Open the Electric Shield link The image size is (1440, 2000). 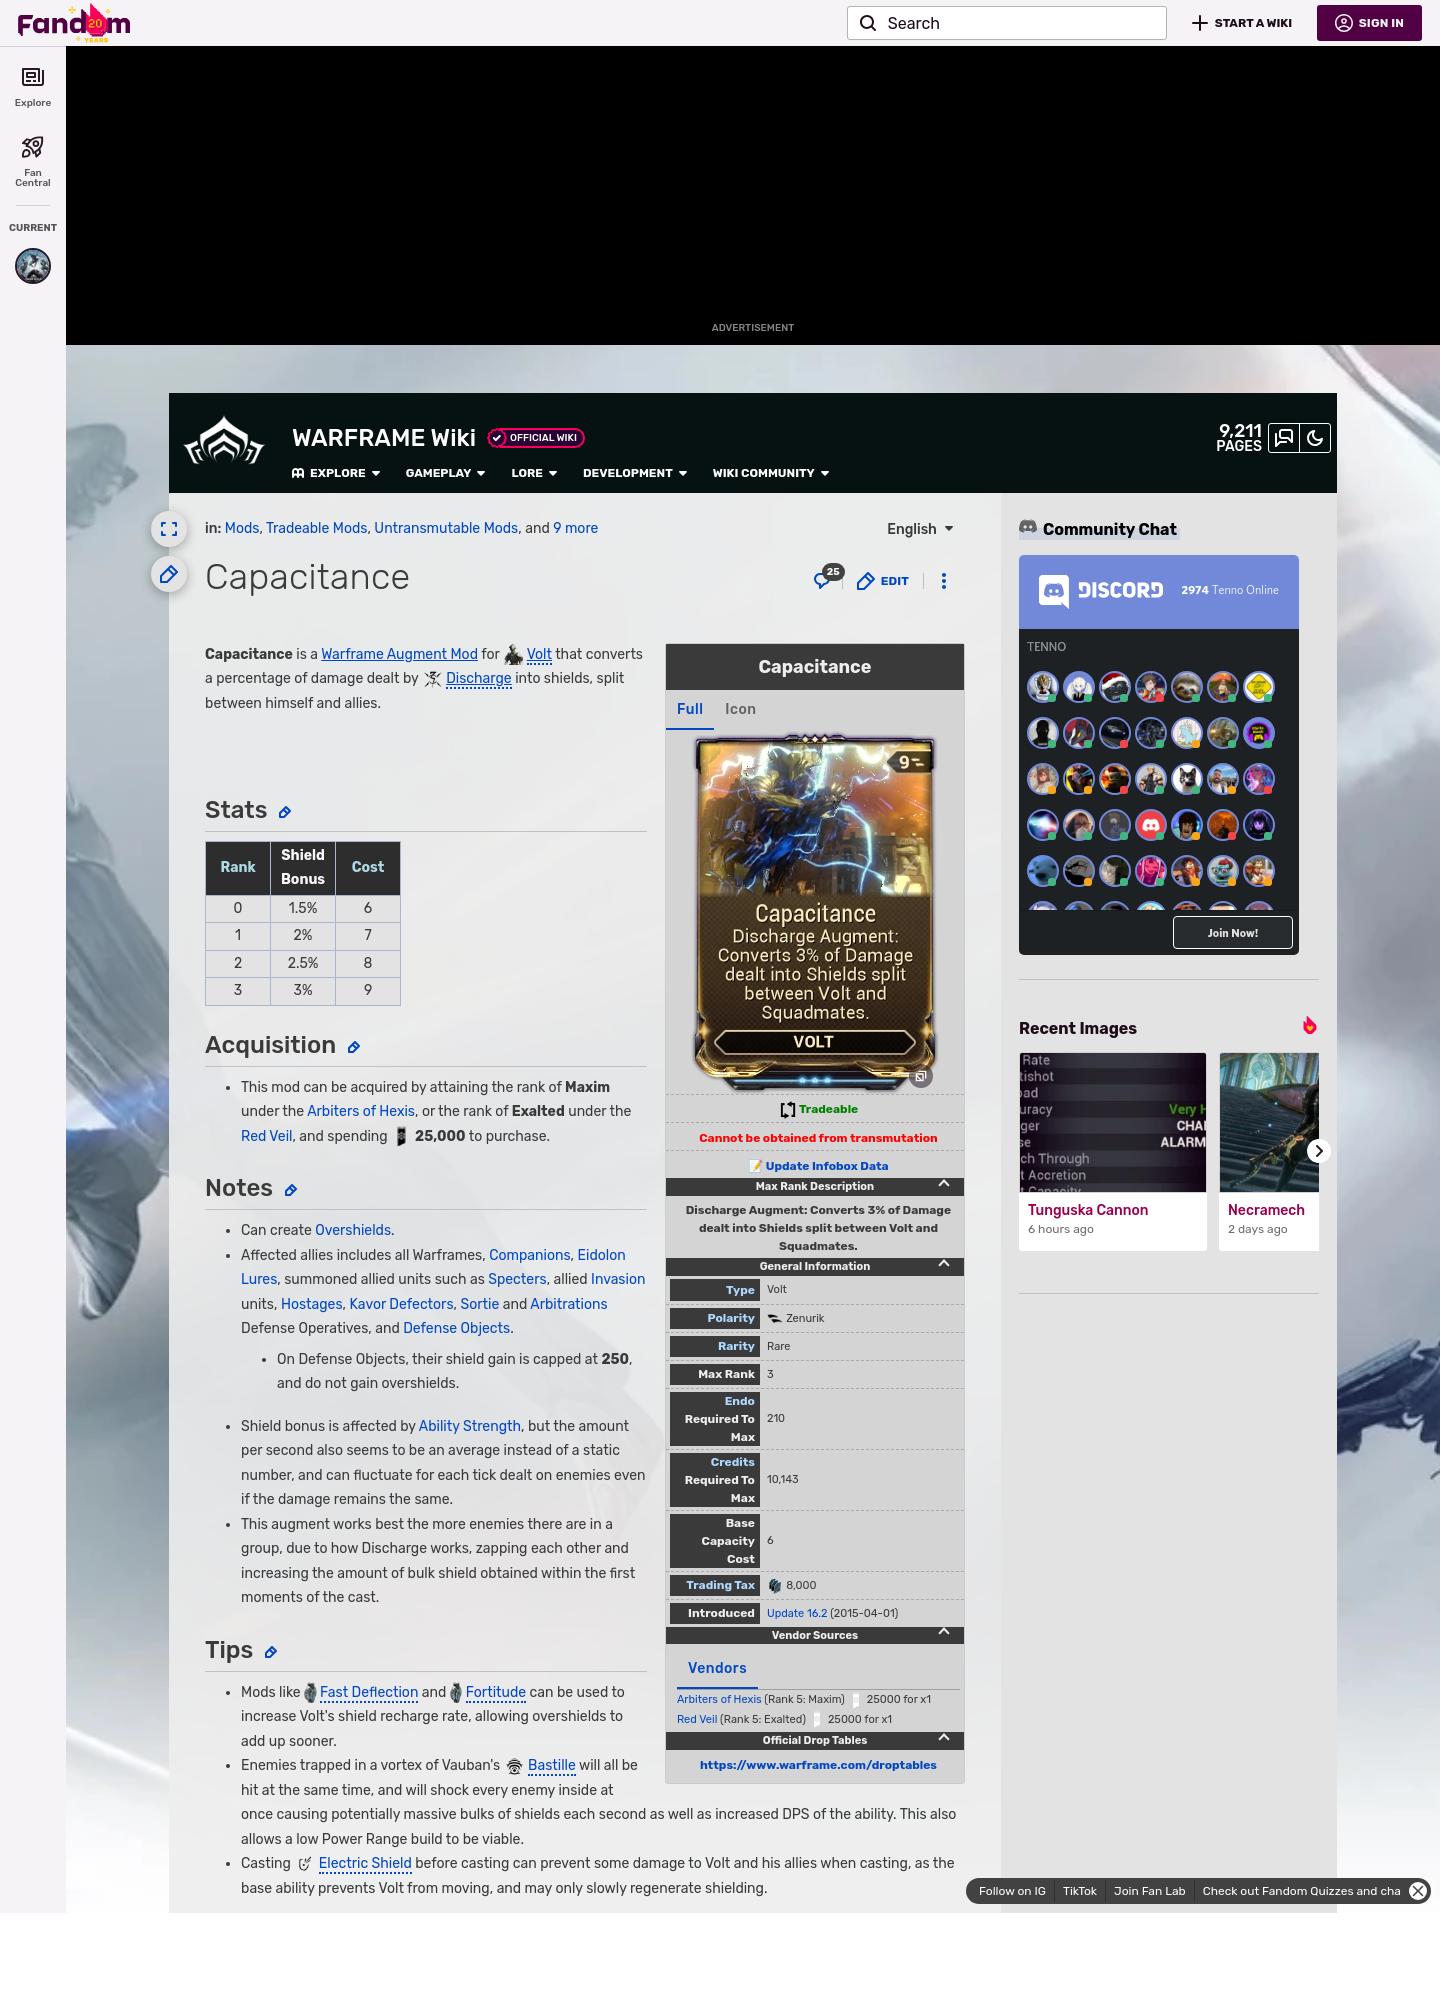tap(365, 1863)
